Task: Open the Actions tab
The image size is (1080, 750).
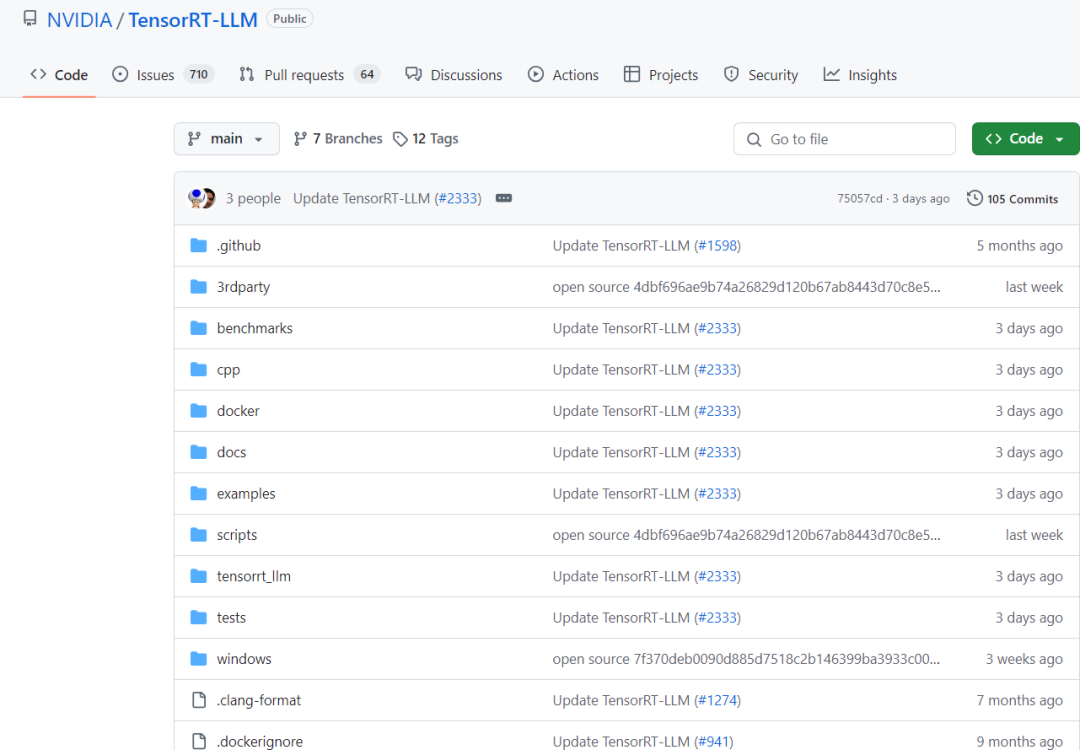Action: pos(563,74)
